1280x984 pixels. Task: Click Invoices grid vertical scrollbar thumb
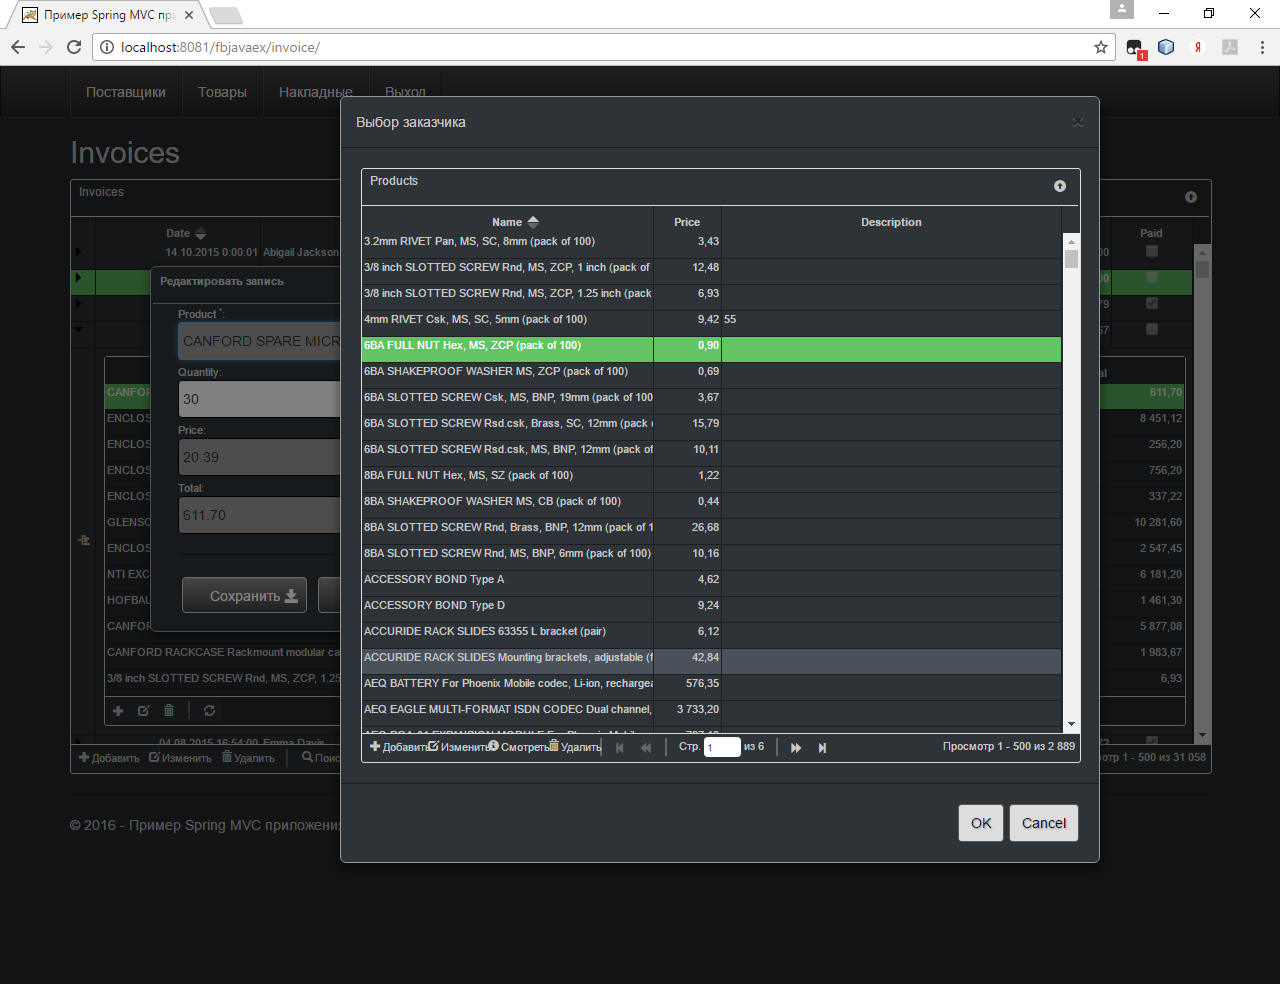[1203, 270]
